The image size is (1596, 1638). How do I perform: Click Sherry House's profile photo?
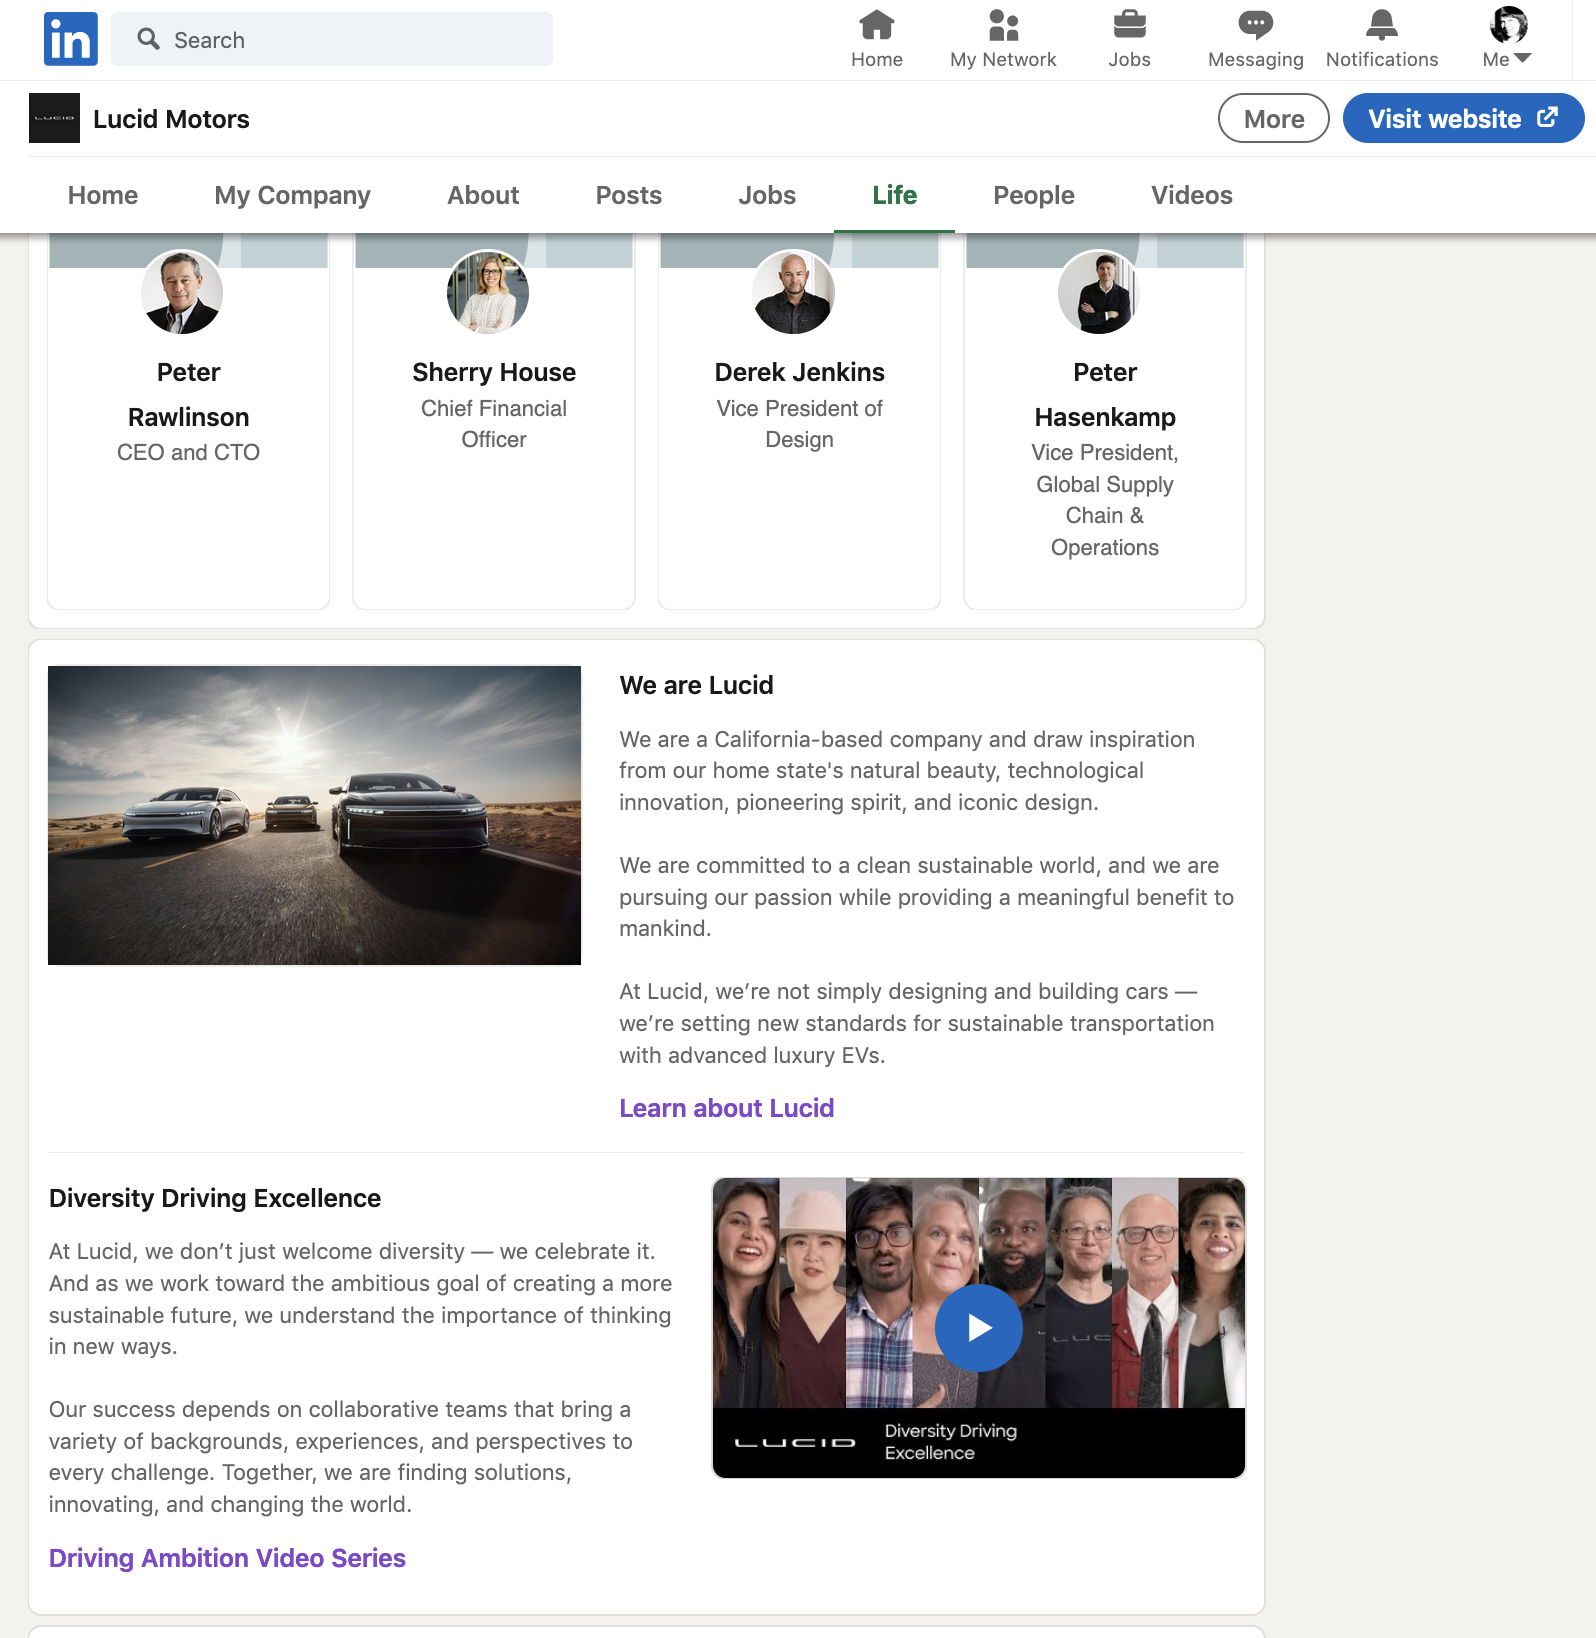click(488, 292)
